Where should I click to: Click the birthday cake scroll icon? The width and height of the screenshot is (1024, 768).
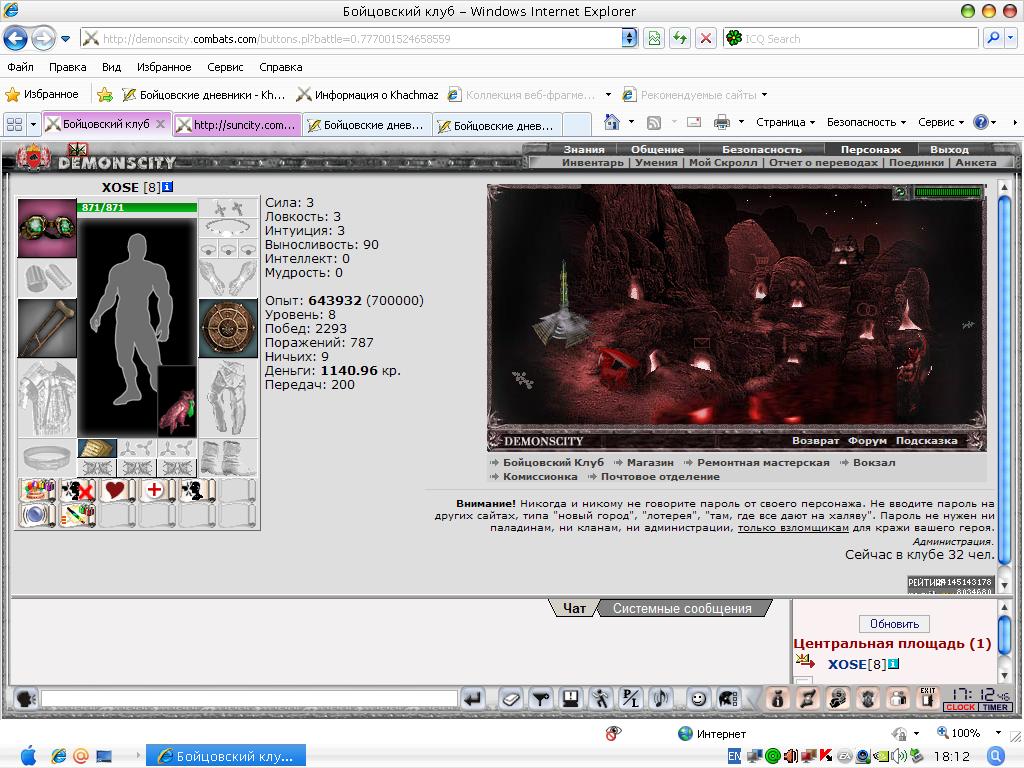39,490
